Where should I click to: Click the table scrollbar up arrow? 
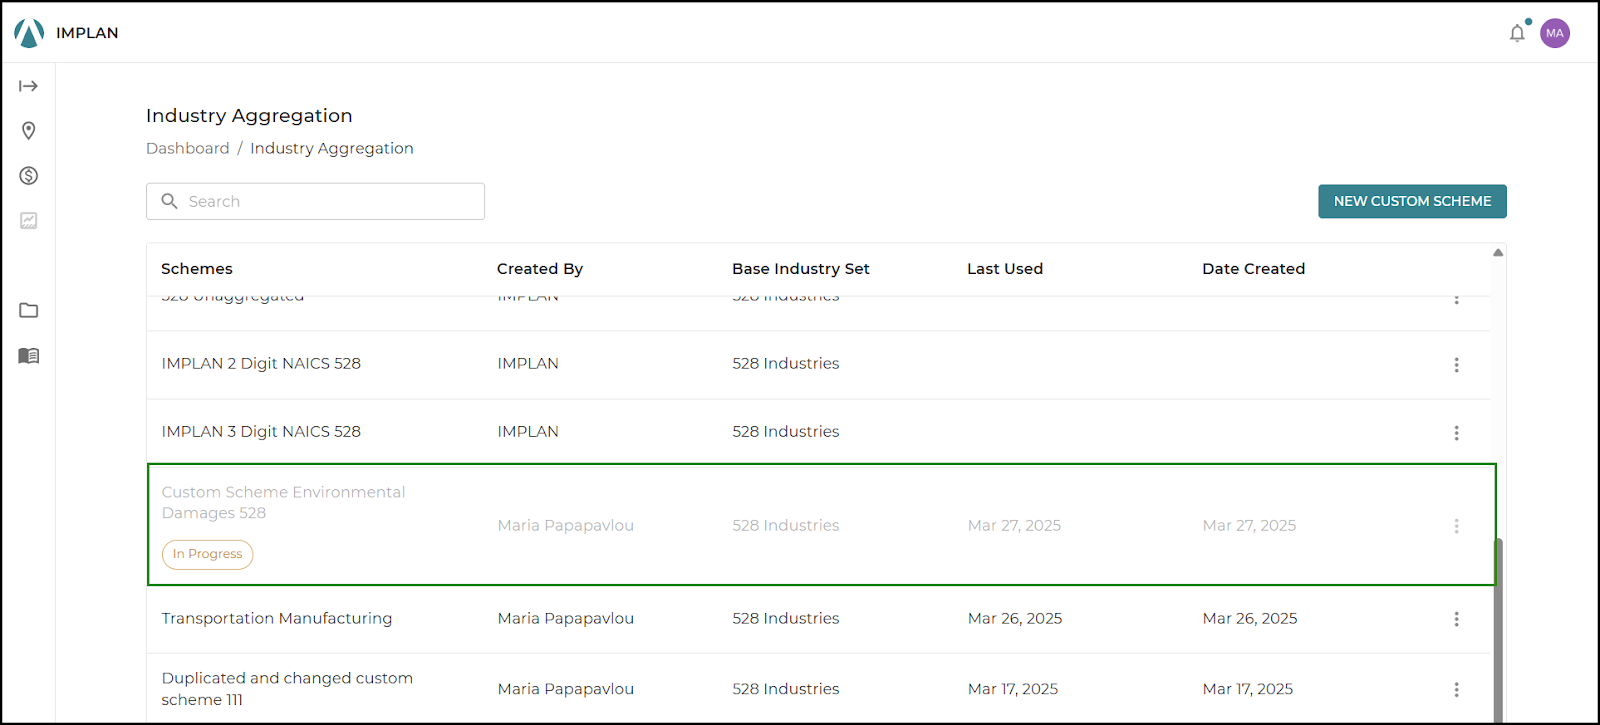pyautogui.click(x=1498, y=252)
